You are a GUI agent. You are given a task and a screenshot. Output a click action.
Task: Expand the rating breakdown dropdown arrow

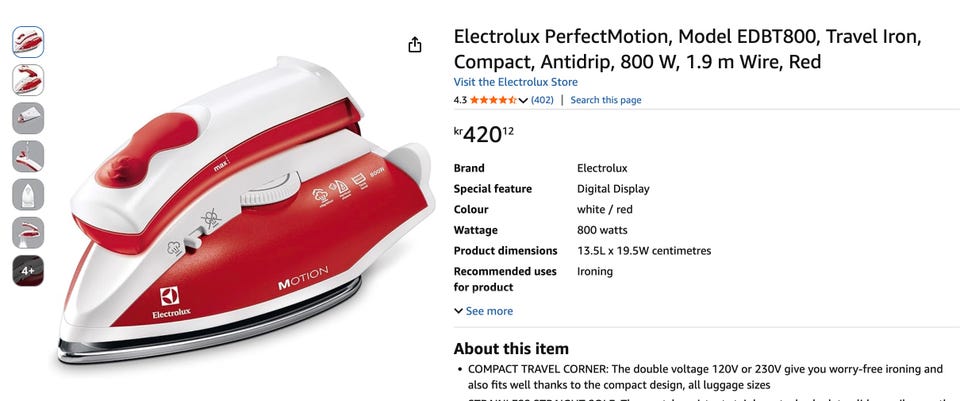[x=523, y=100]
